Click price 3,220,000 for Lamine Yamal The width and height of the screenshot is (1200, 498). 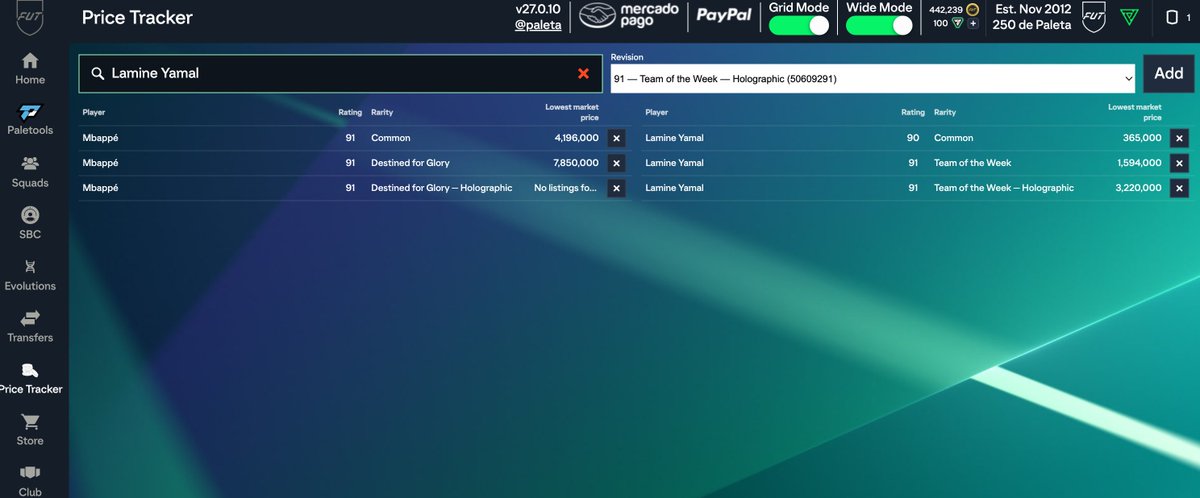tap(1138, 188)
